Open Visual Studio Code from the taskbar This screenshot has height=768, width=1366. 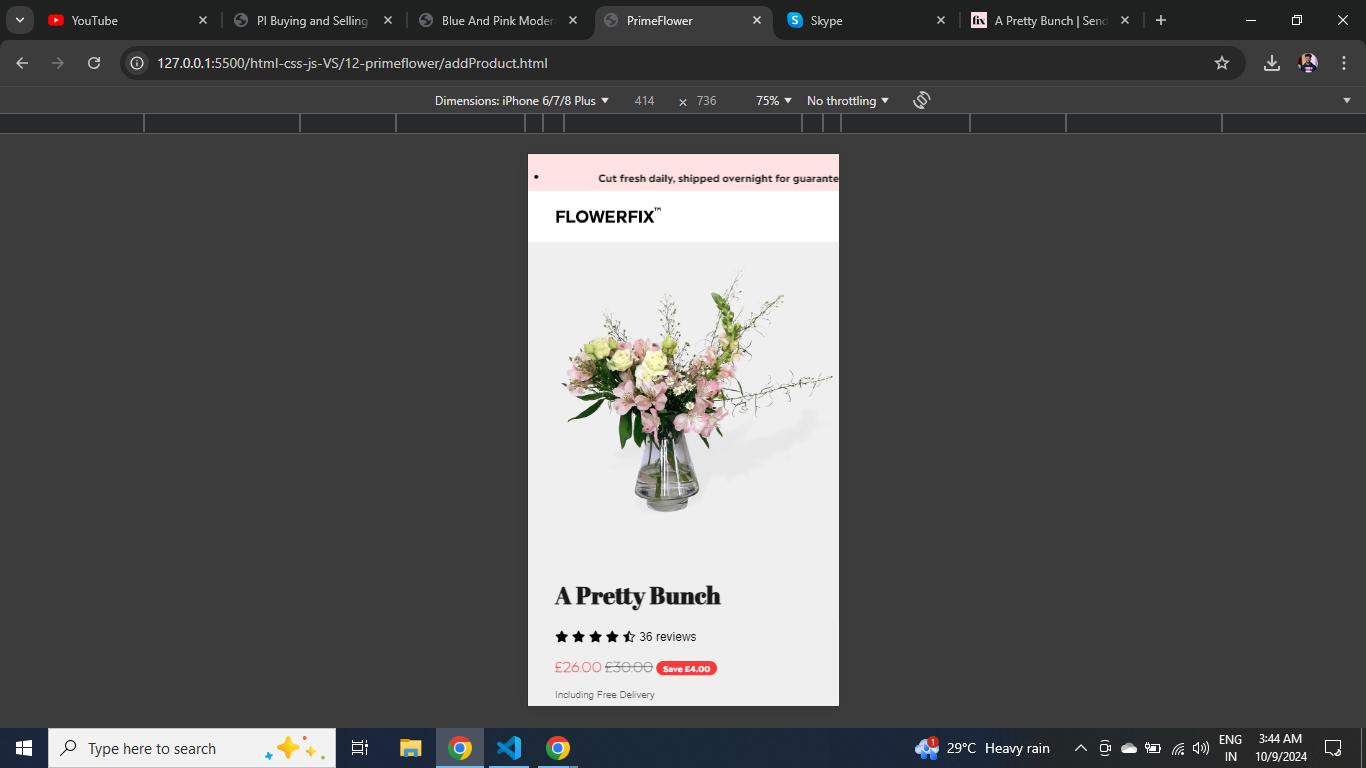[x=509, y=748]
